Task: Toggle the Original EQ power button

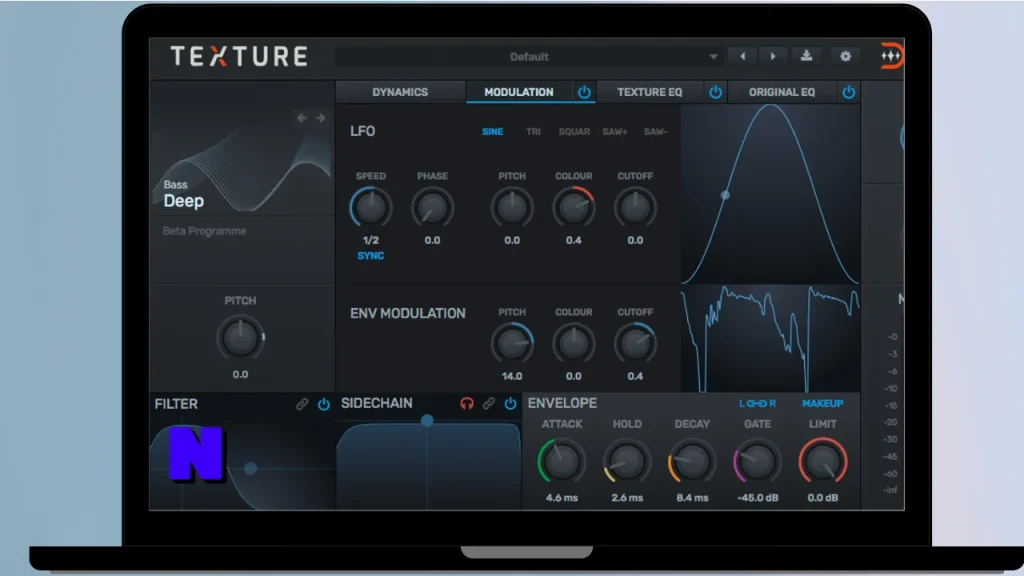Action: (848, 92)
